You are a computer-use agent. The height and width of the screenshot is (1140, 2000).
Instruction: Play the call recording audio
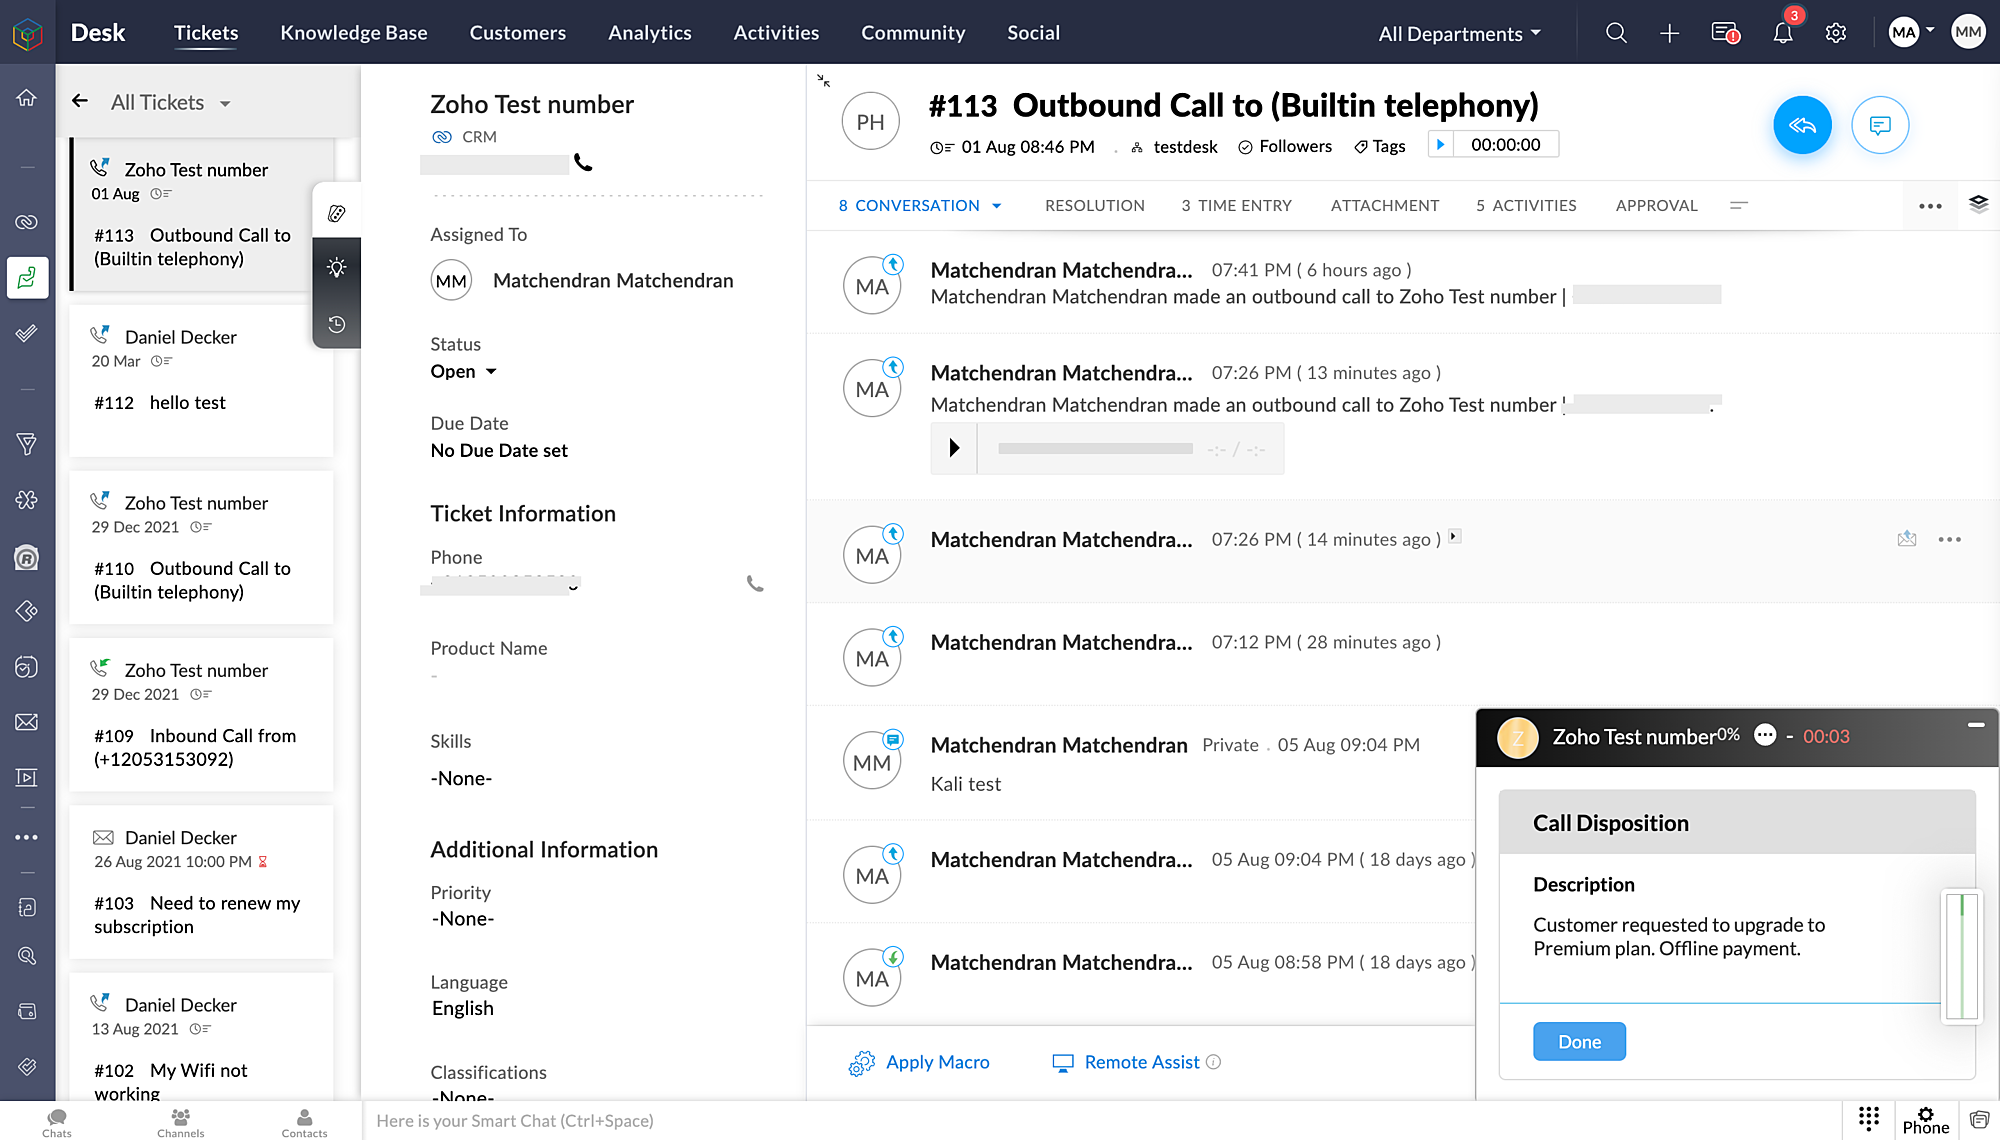(x=954, y=448)
